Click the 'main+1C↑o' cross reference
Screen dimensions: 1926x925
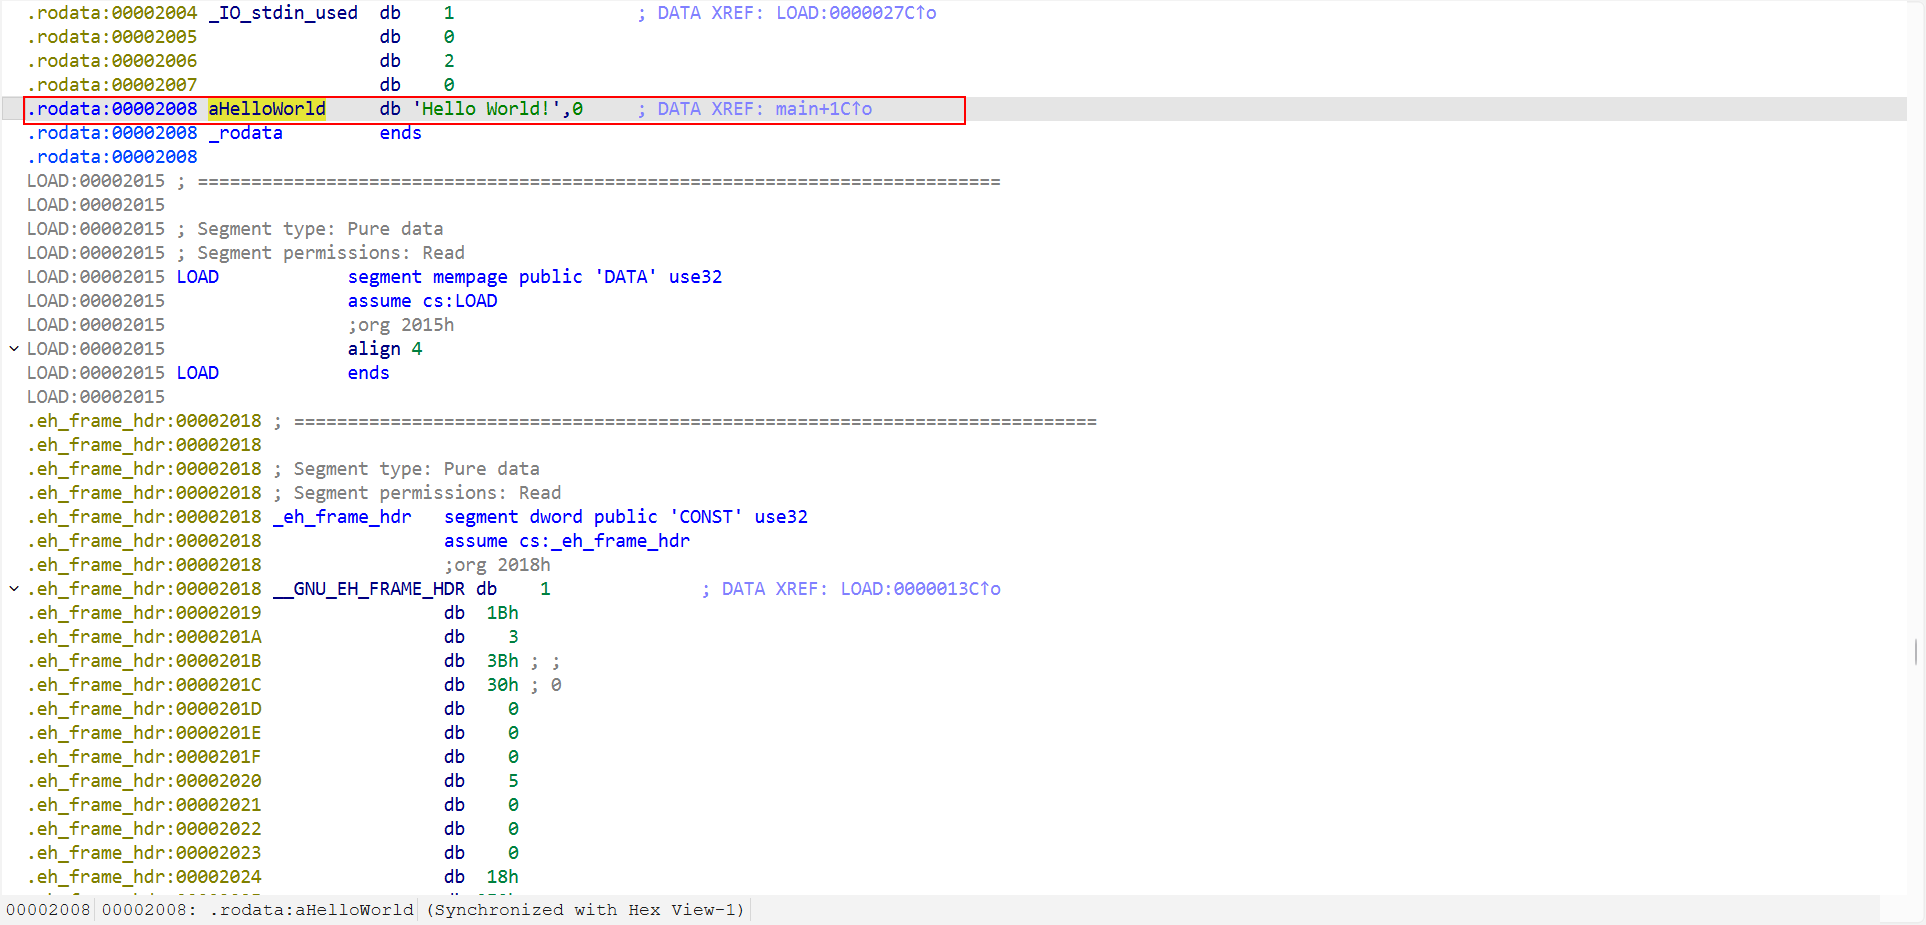point(824,109)
